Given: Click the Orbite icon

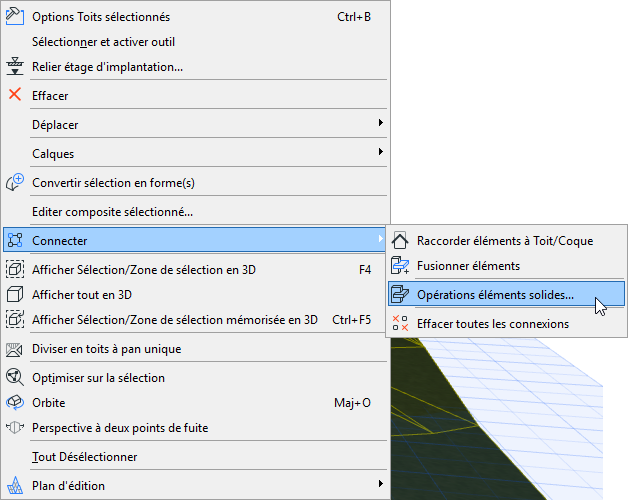Looking at the screenshot, I should click(x=15, y=402).
